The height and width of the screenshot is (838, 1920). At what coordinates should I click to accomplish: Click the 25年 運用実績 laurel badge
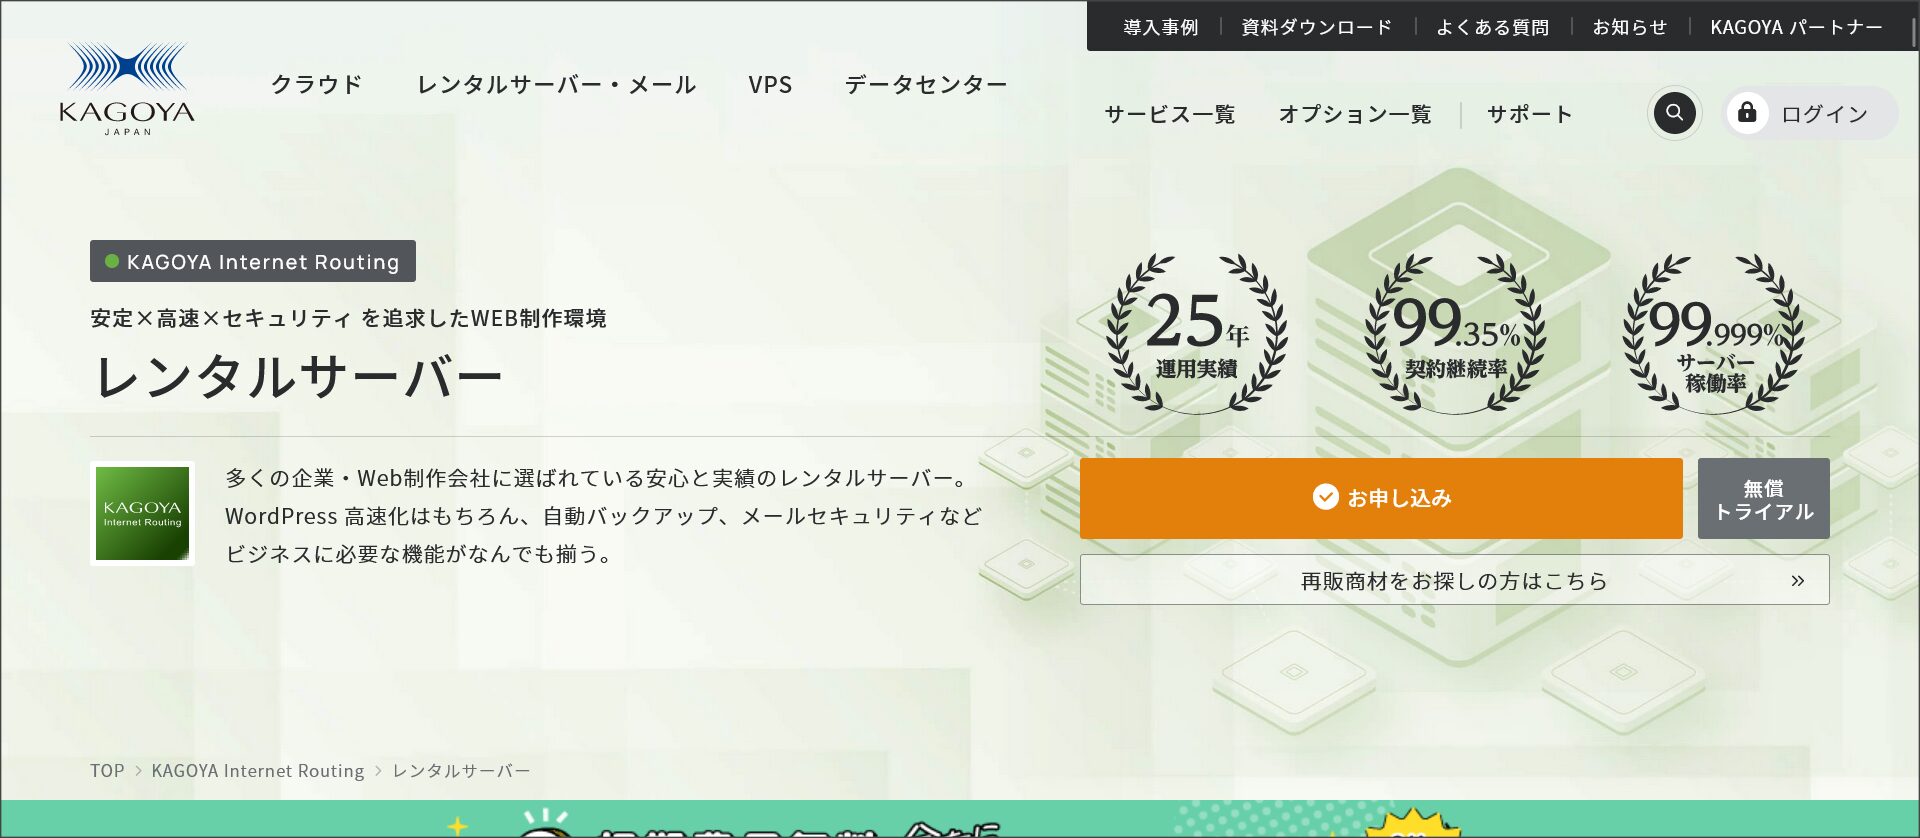pos(1197,333)
